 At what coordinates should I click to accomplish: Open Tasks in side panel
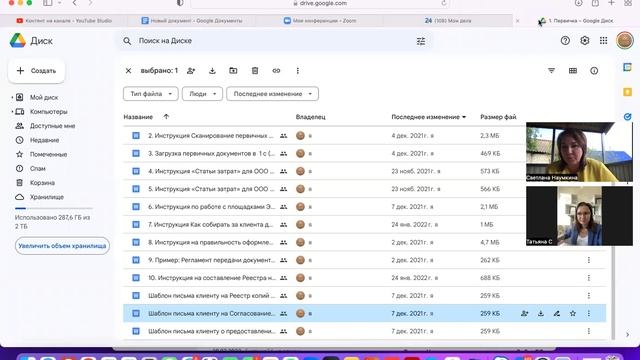(x=627, y=117)
